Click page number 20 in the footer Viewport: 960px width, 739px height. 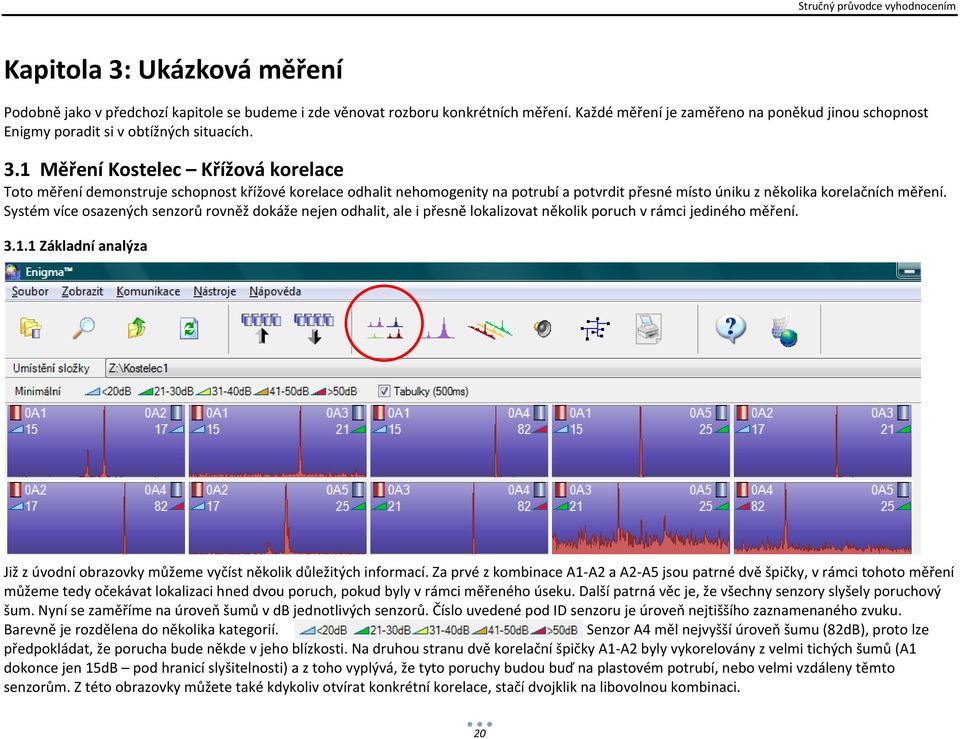pyautogui.click(x=479, y=733)
